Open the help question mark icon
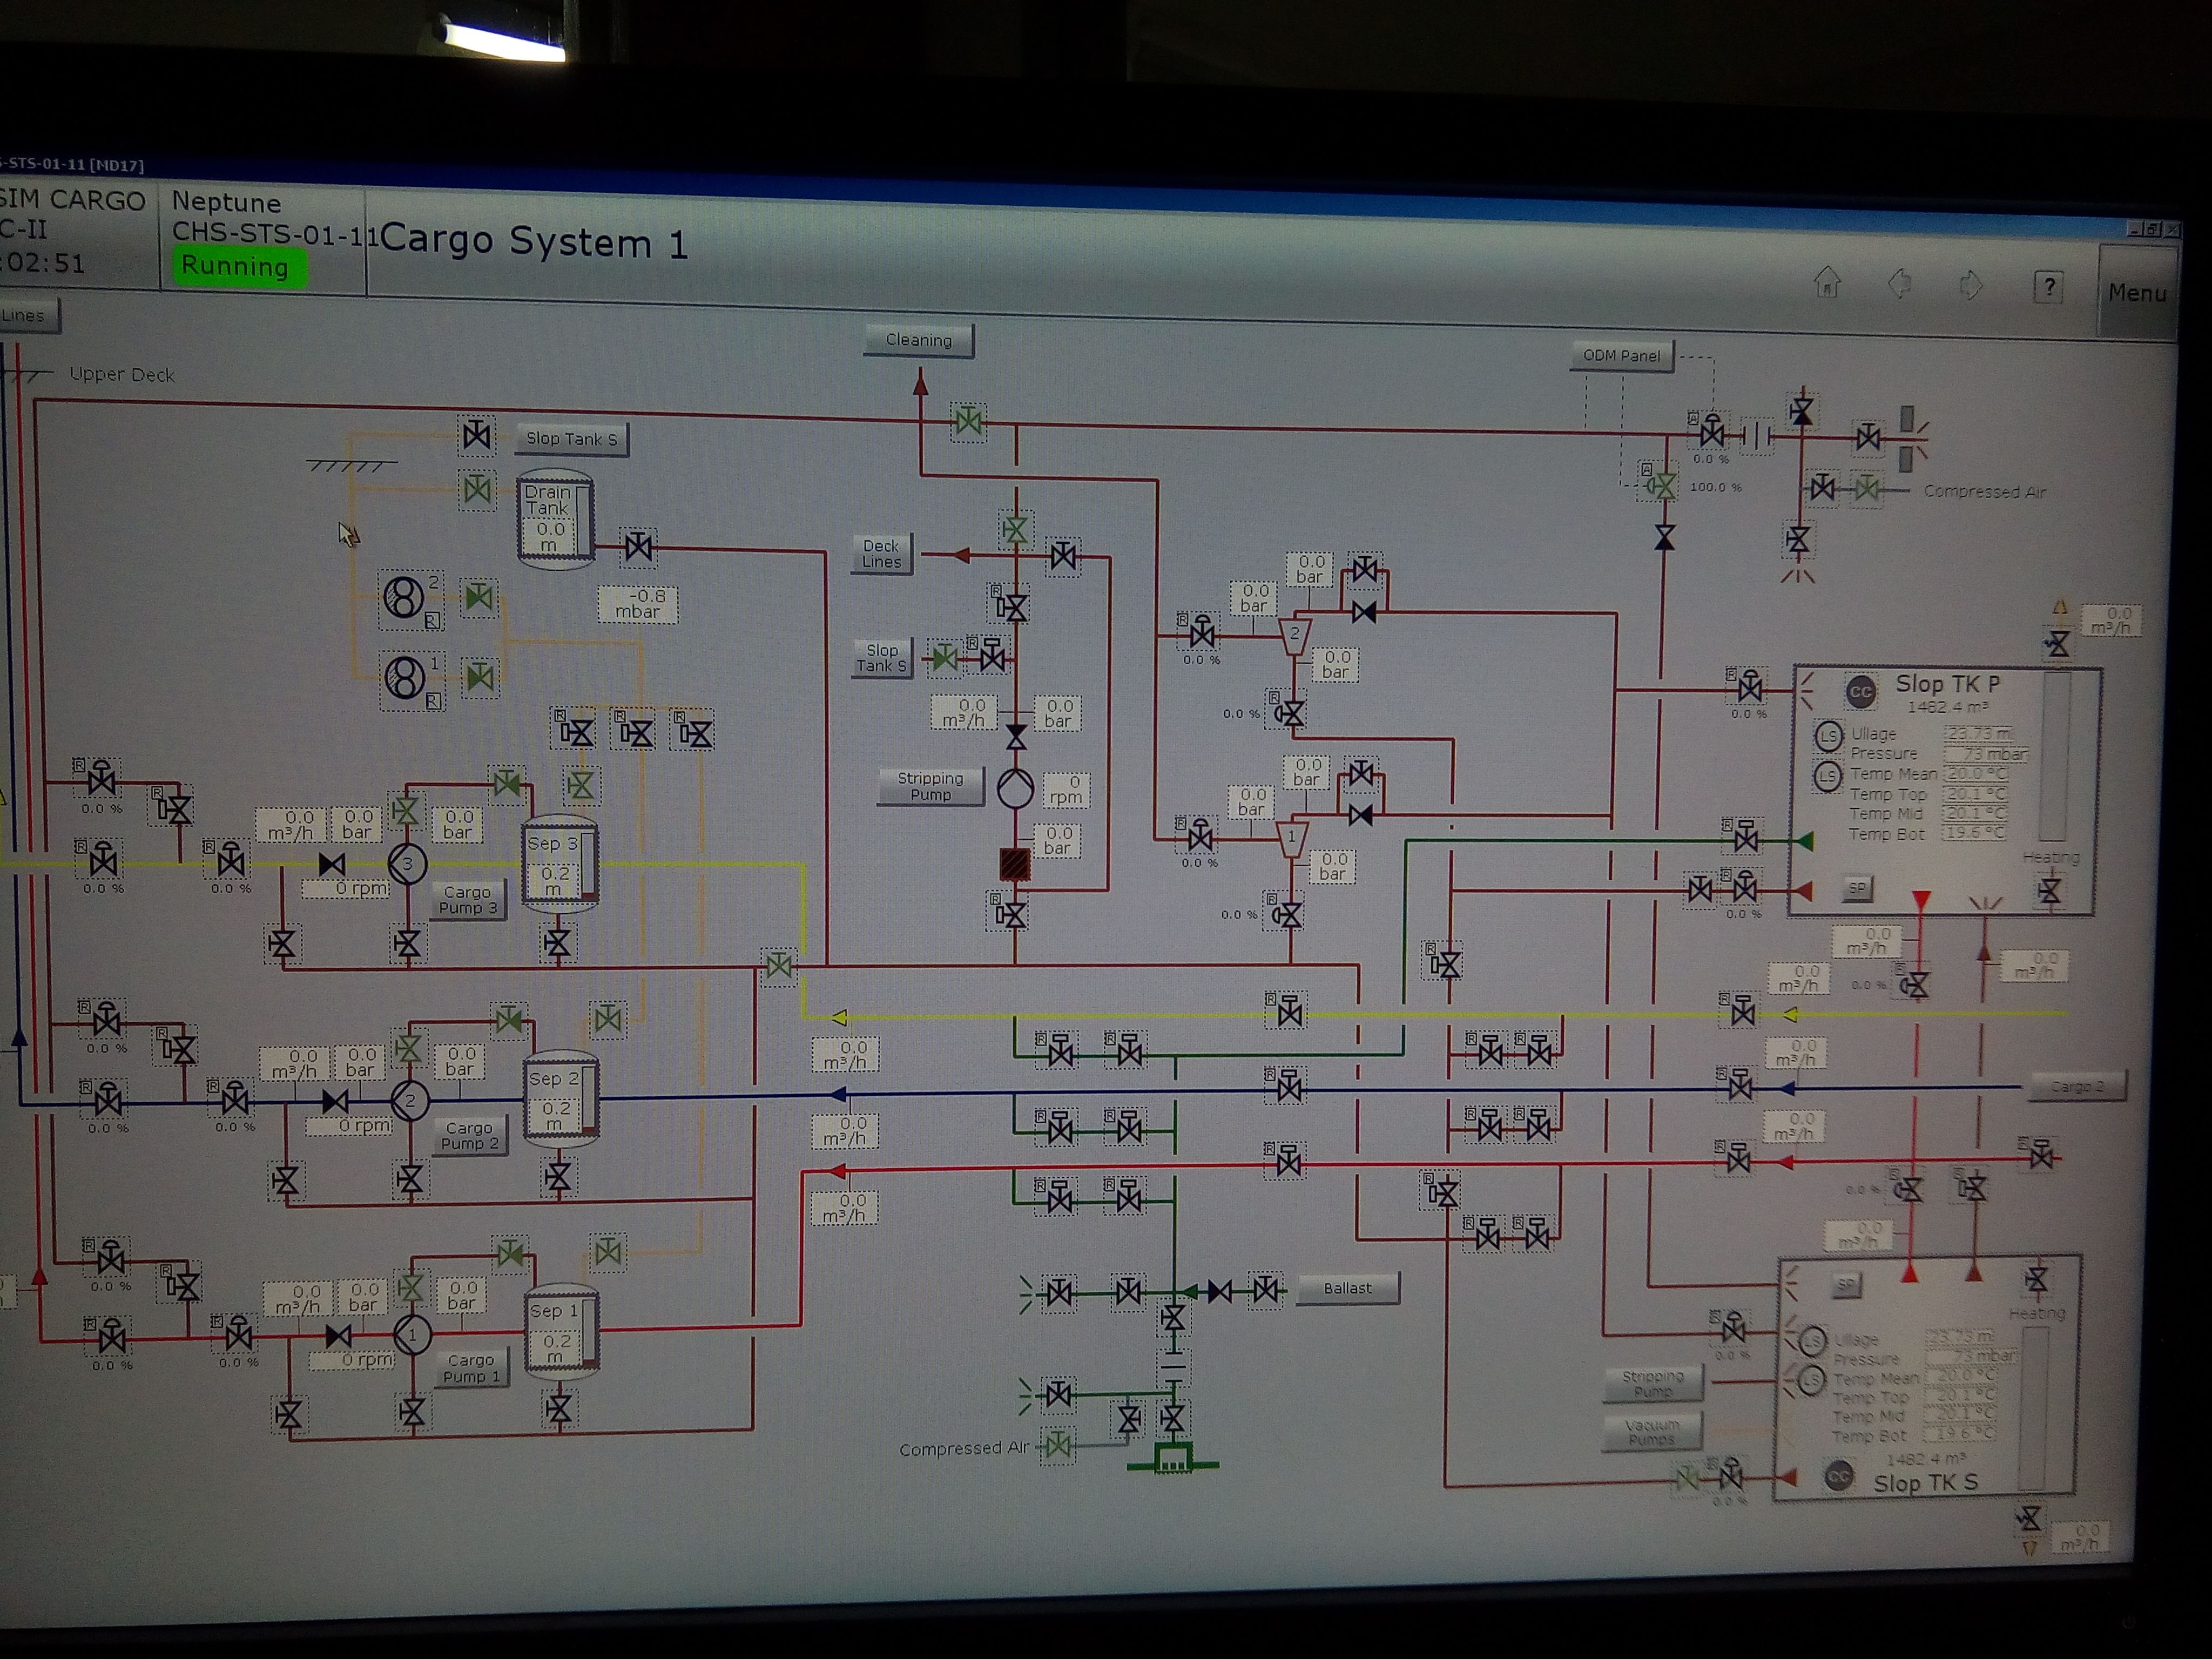Viewport: 2212px width, 1659px height. [2048, 288]
